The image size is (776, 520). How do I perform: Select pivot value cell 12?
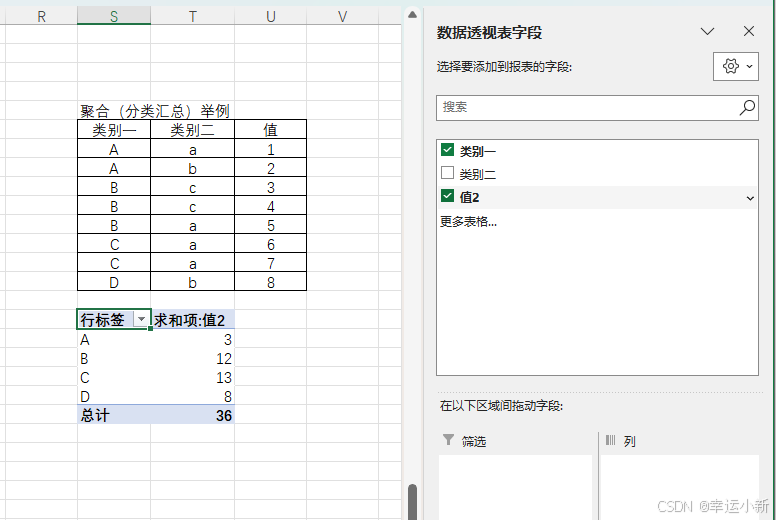(x=193, y=358)
